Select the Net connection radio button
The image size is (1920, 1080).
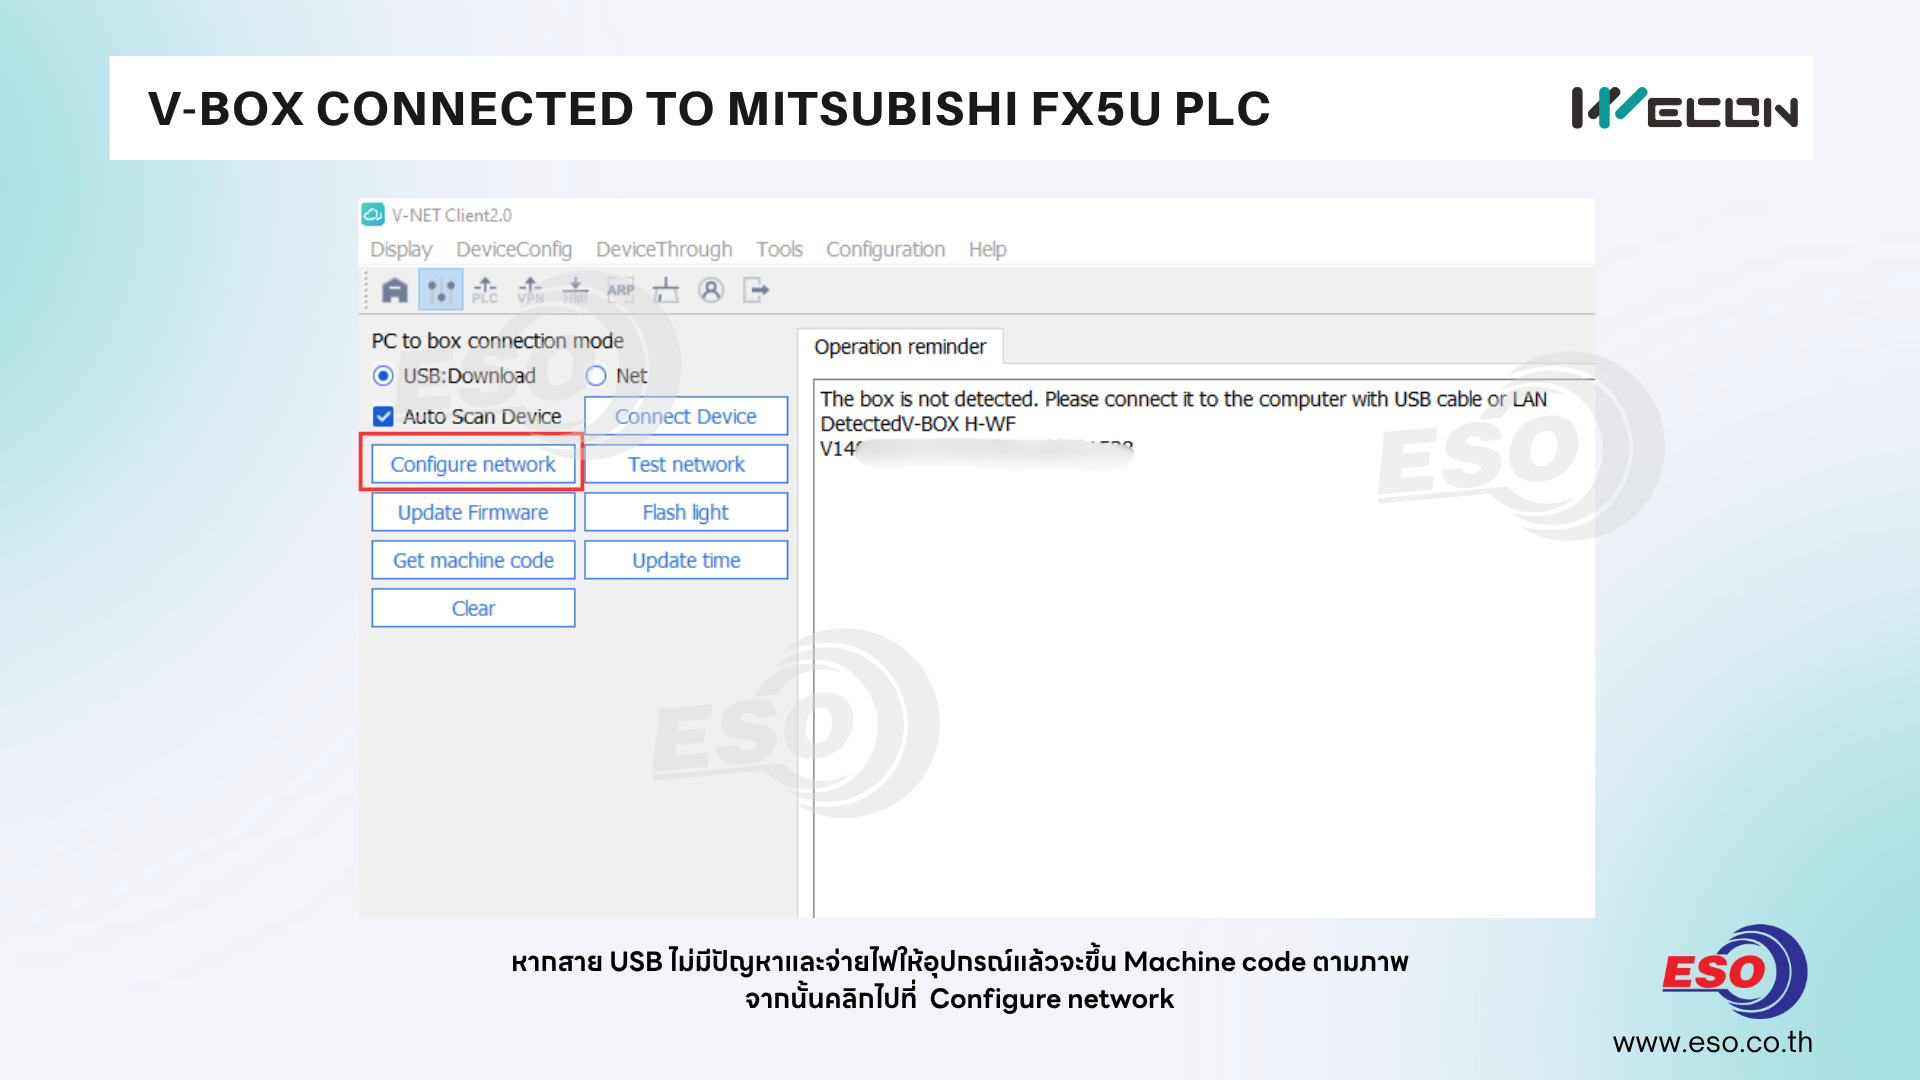click(596, 376)
